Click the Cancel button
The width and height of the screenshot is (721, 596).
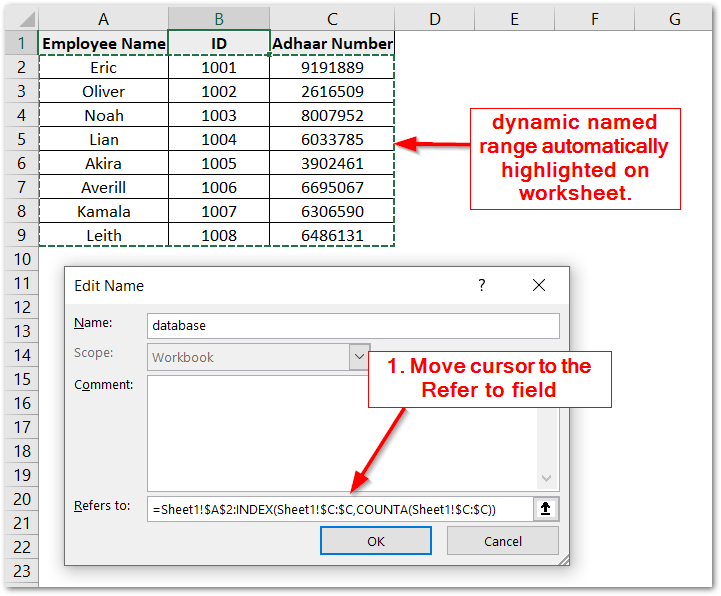click(503, 541)
